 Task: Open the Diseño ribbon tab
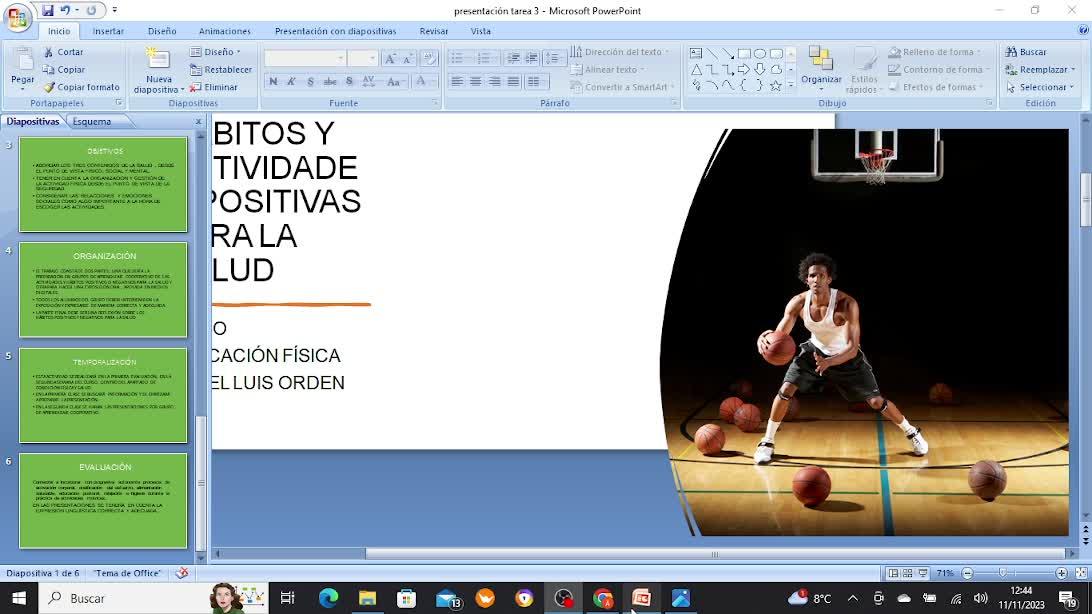[x=162, y=31]
